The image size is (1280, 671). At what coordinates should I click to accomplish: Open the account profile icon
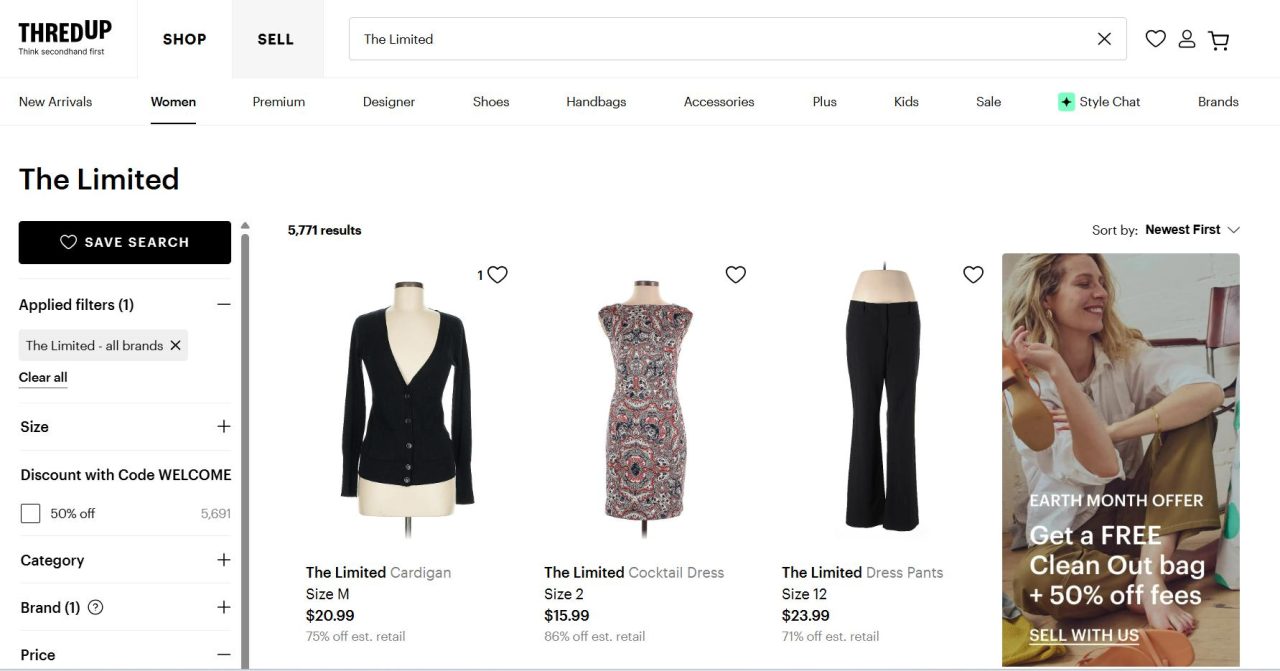point(1187,39)
